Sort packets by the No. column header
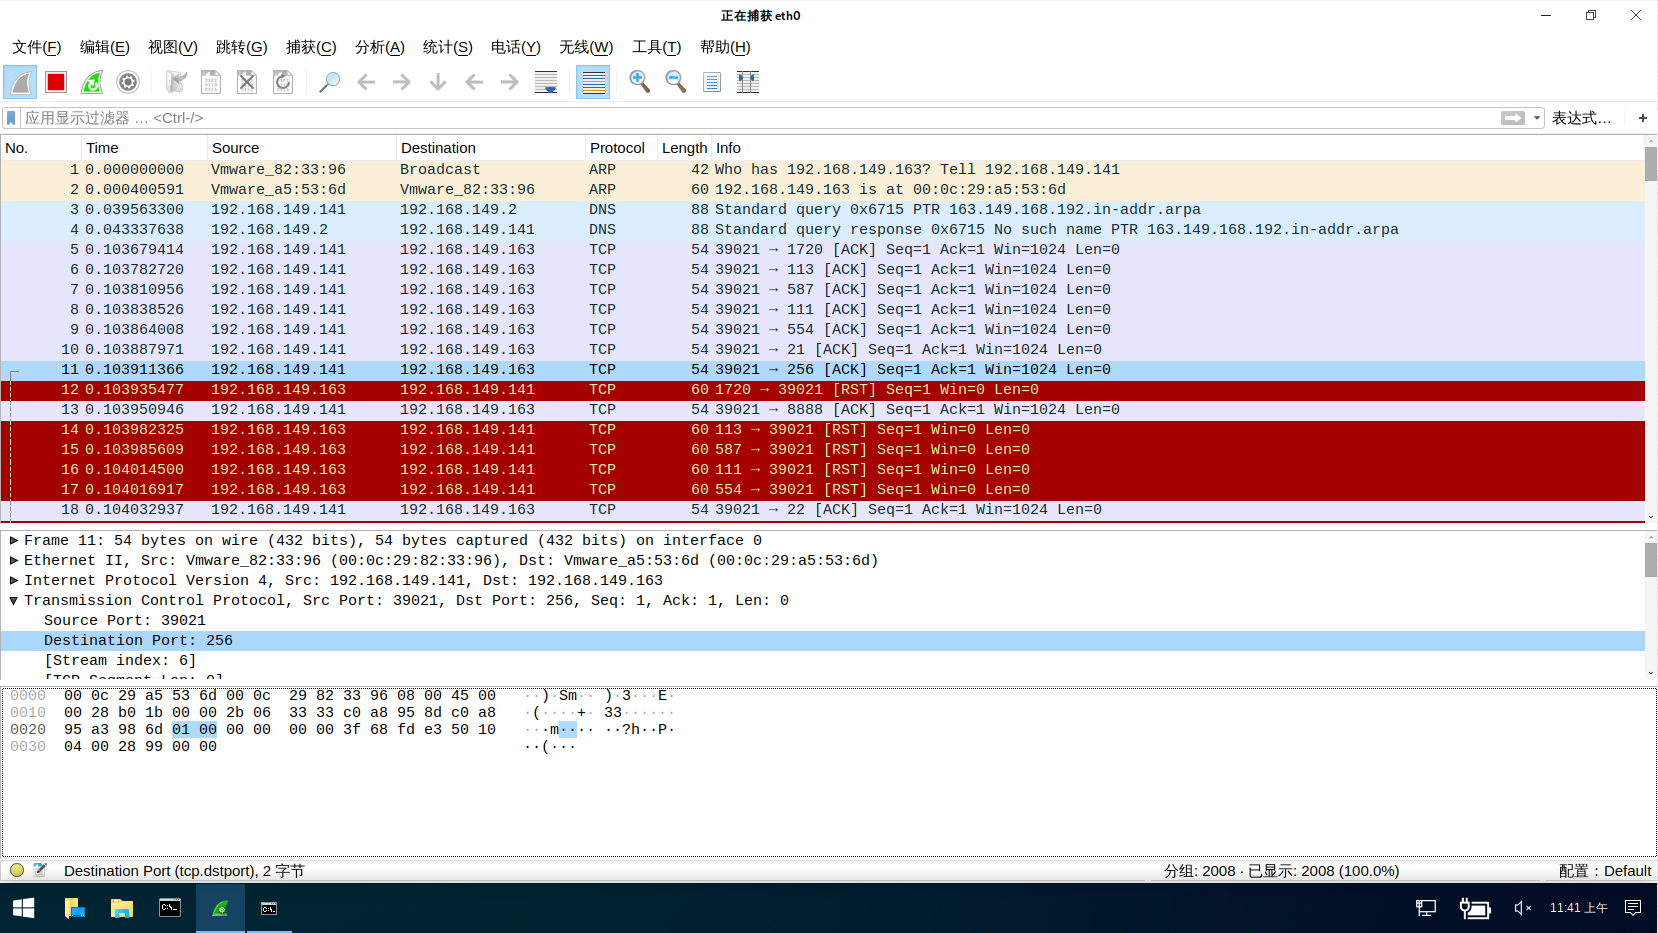 [x=41, y=148]
